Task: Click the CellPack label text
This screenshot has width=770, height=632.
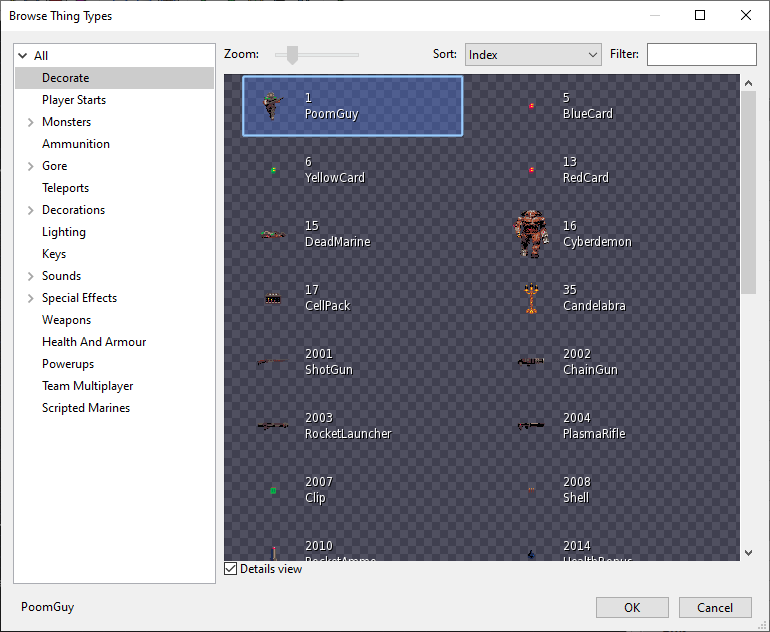Action: click(328, 305)
